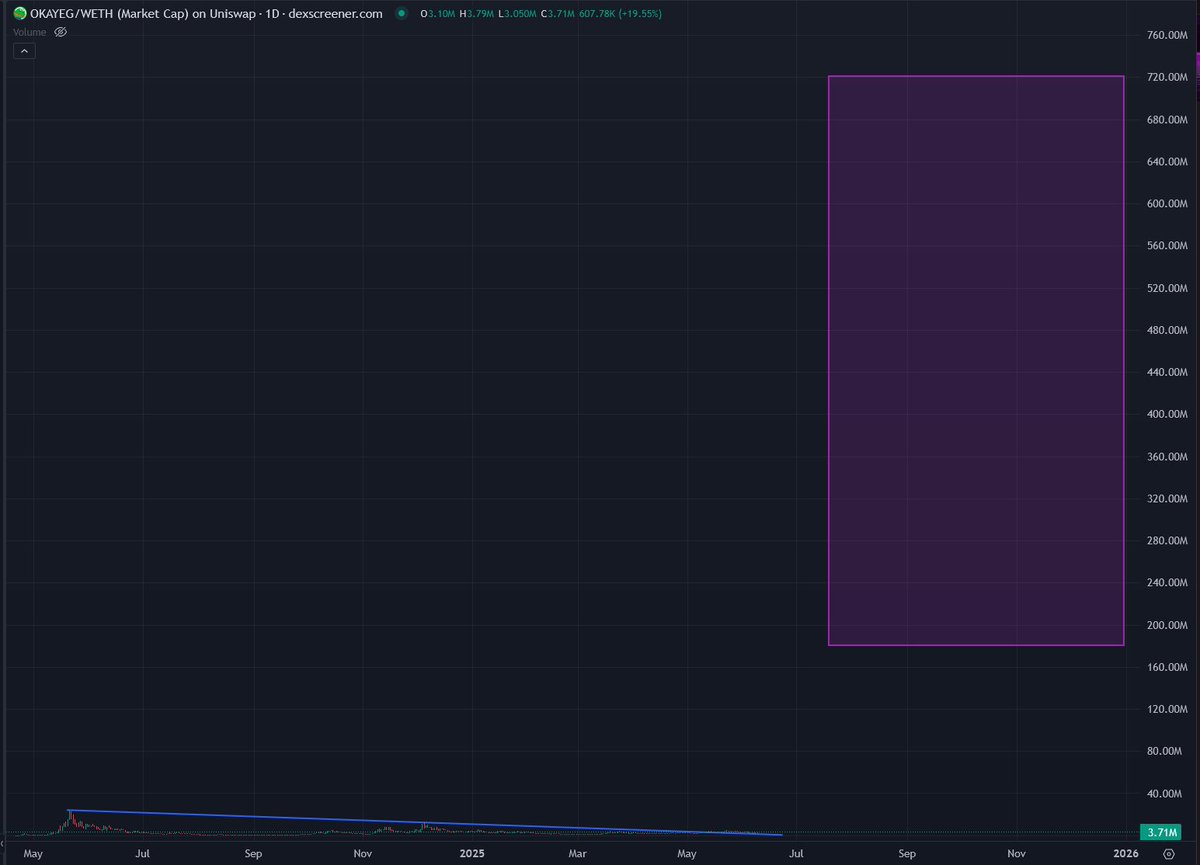Click the green status dot beside the pair name
1200x865 pixels.
click(x=402, y=15)
